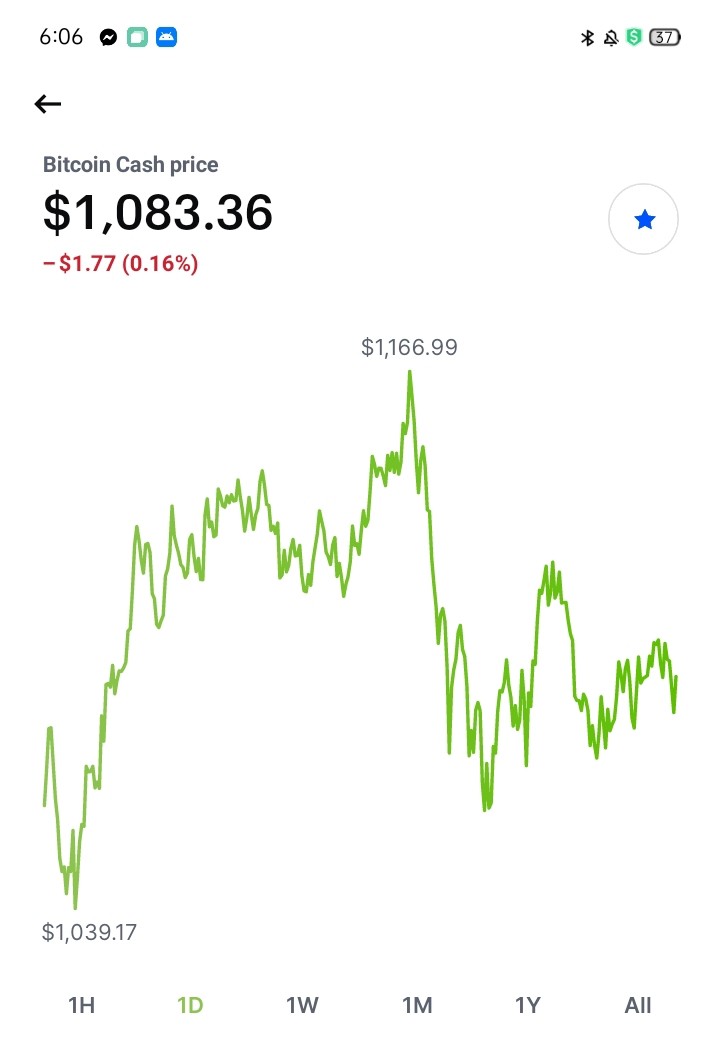This screenshot has width=719, height=1058.
Task: Tap the $1,039.17 chart low label
Action: [89, 932]
